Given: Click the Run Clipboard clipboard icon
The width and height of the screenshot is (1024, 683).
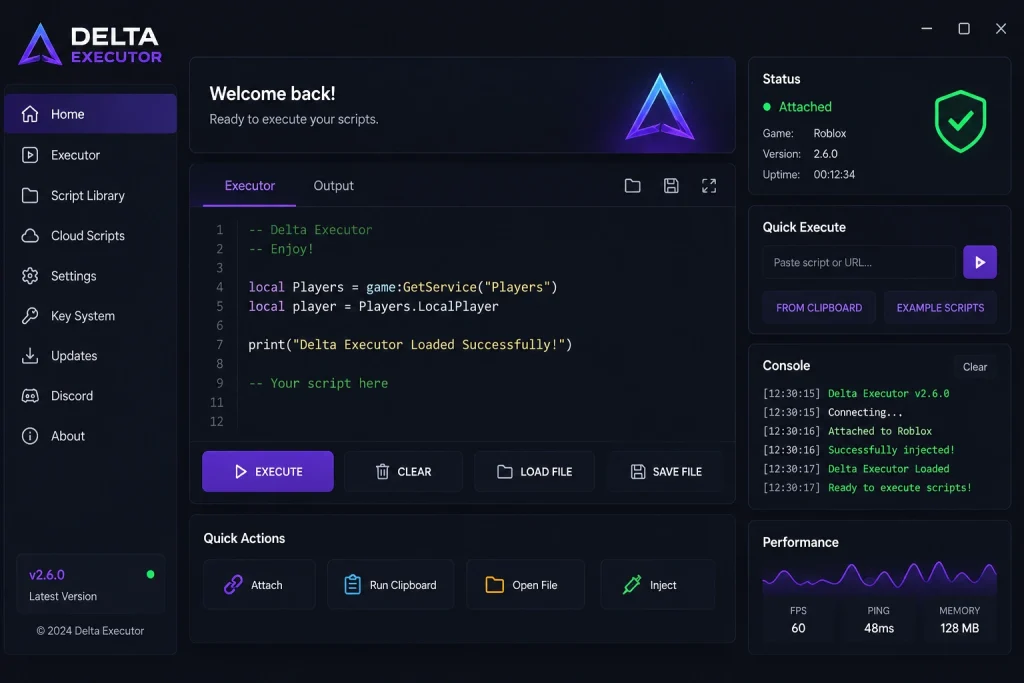Looking at the screenshot, I should pos(352,584).
